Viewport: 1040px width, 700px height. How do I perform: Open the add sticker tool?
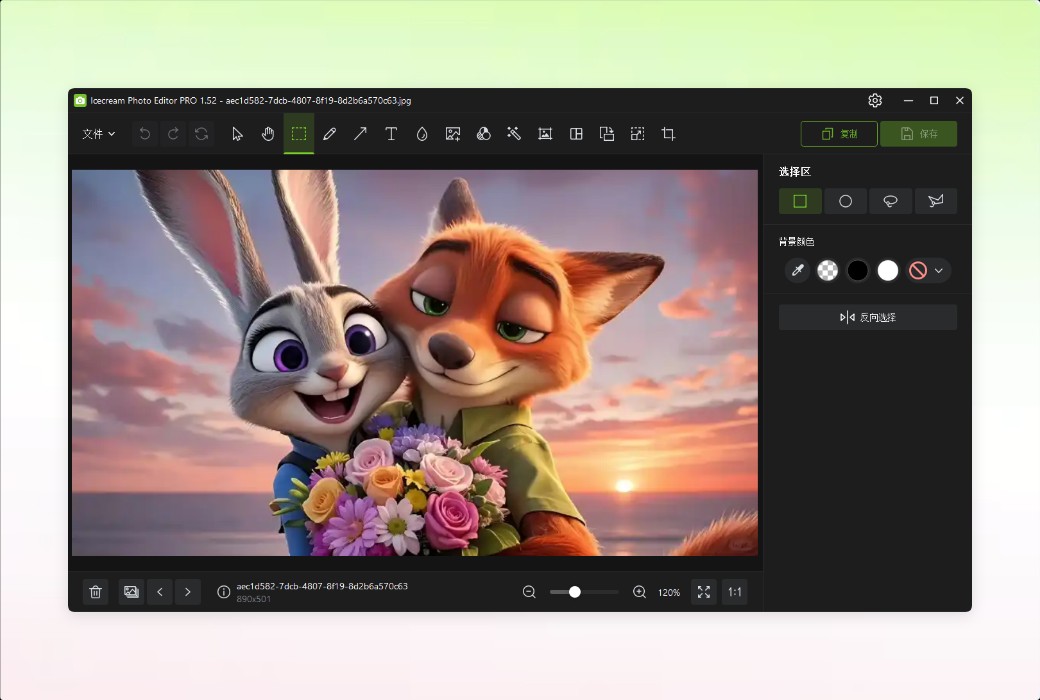point(452,133)
